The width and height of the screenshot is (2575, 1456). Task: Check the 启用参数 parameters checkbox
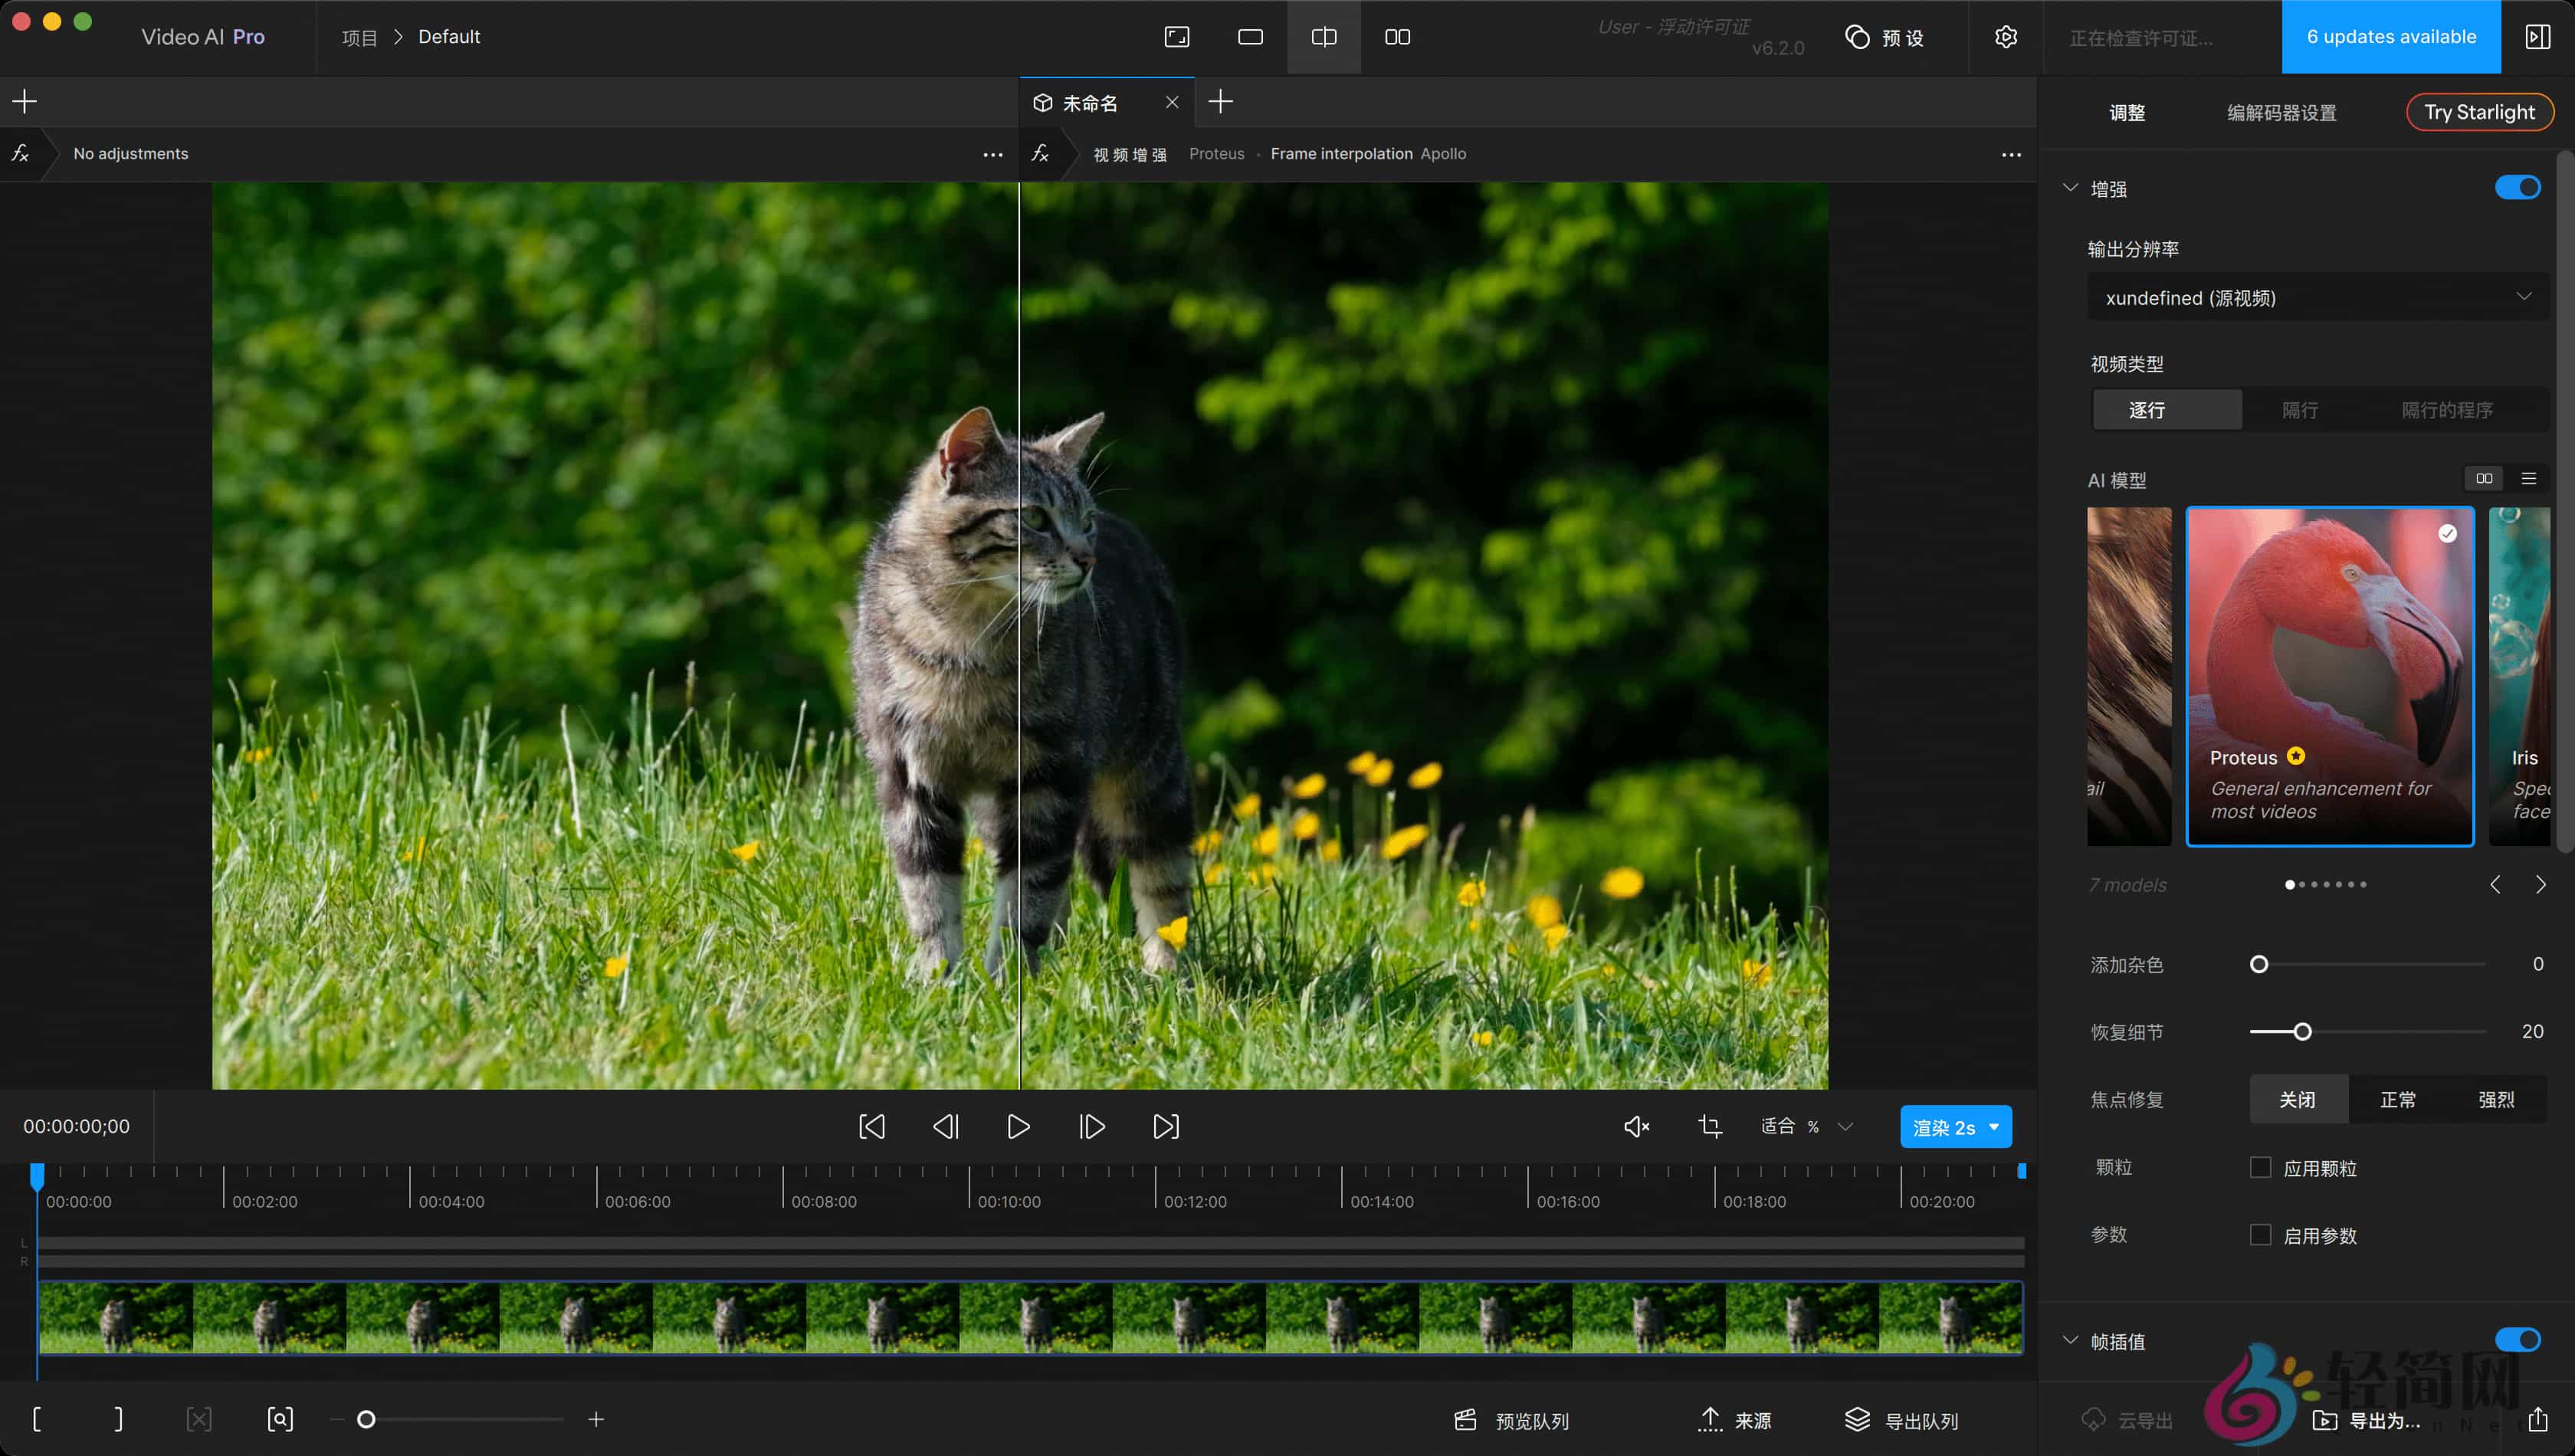pyautogui.click(x=2261, y=1235)
